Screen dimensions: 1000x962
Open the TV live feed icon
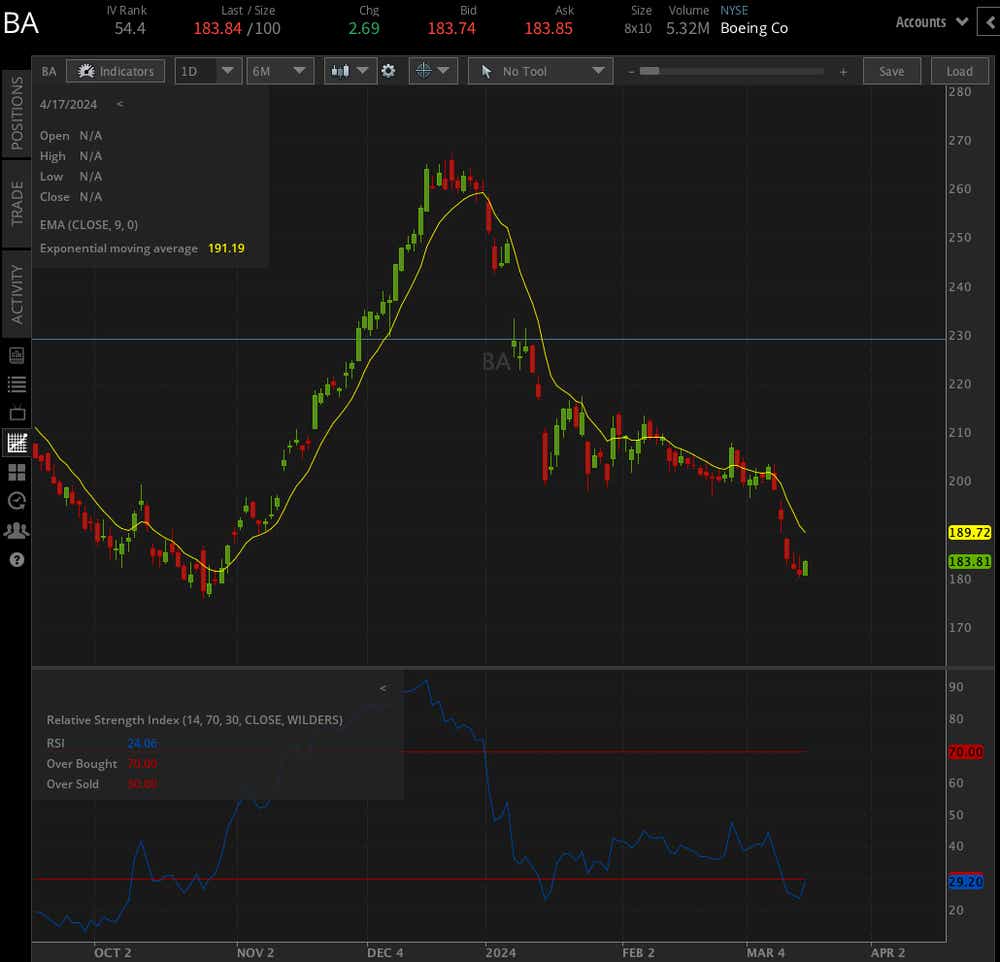(x=17, y=413)
